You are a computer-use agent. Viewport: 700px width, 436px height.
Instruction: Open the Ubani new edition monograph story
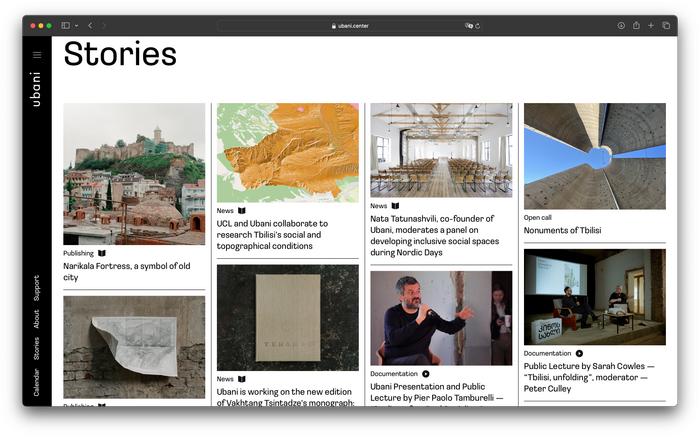coord(286,397)
